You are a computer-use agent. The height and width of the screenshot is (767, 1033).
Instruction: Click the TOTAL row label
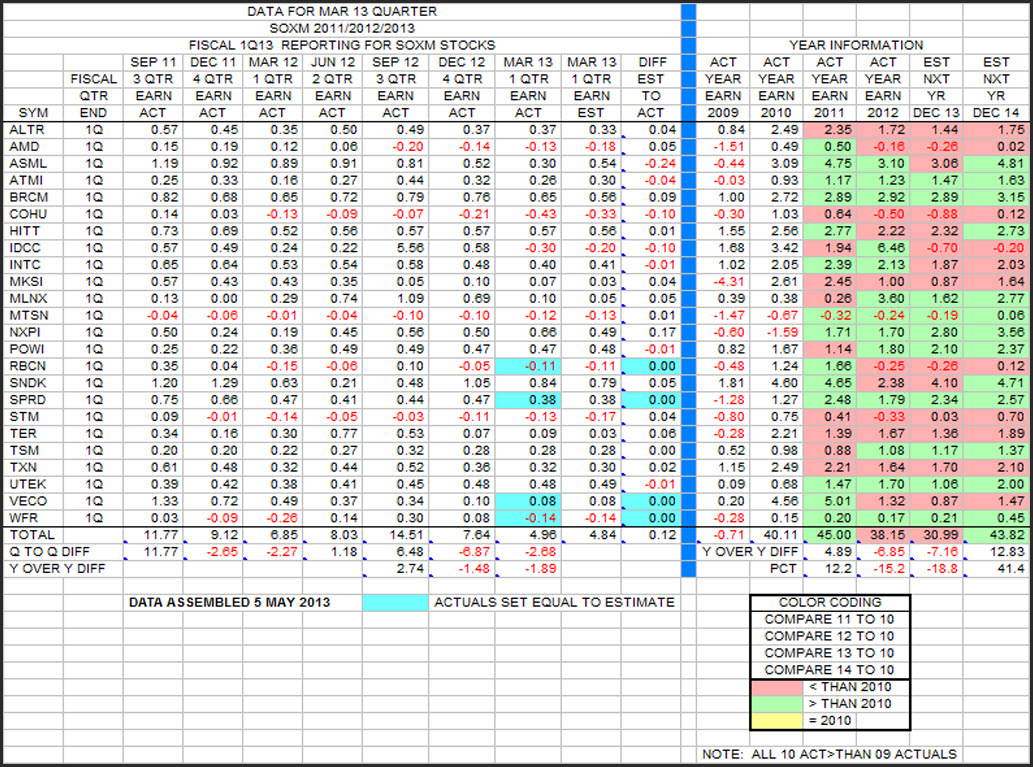(x=32, y=534)
